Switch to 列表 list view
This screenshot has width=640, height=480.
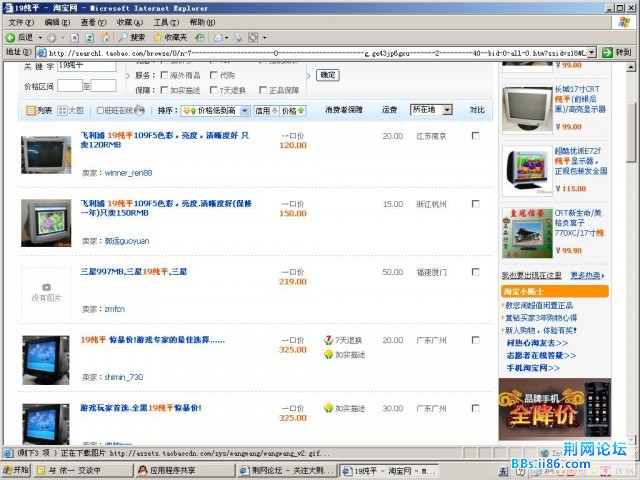click(39, 110)
